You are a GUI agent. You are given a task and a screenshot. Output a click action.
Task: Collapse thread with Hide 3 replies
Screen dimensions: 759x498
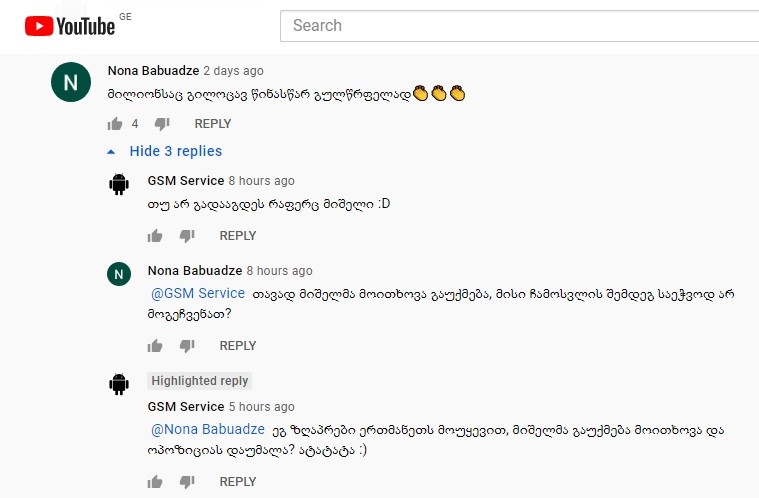pos(175,151)
